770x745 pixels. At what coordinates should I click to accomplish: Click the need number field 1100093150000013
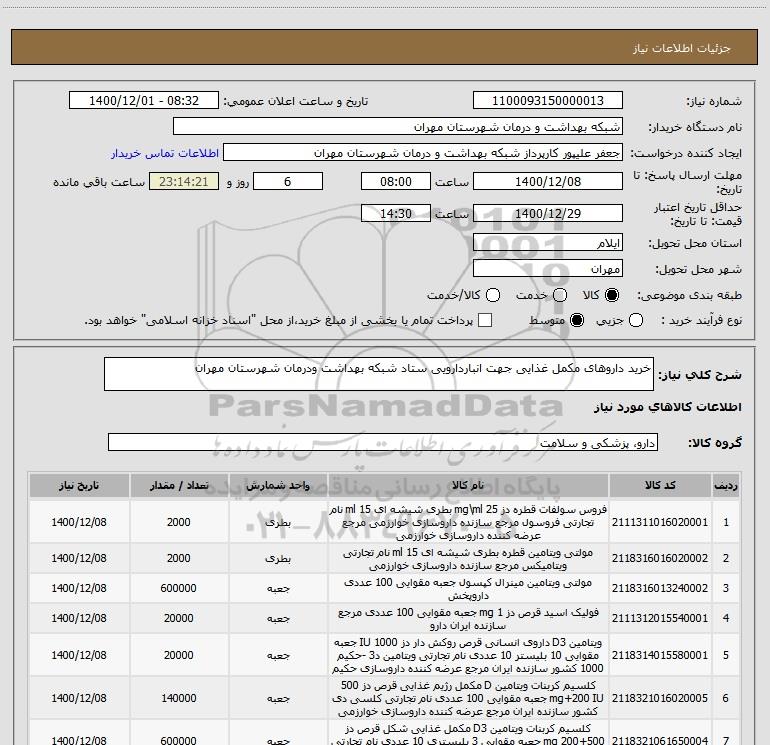548,101
